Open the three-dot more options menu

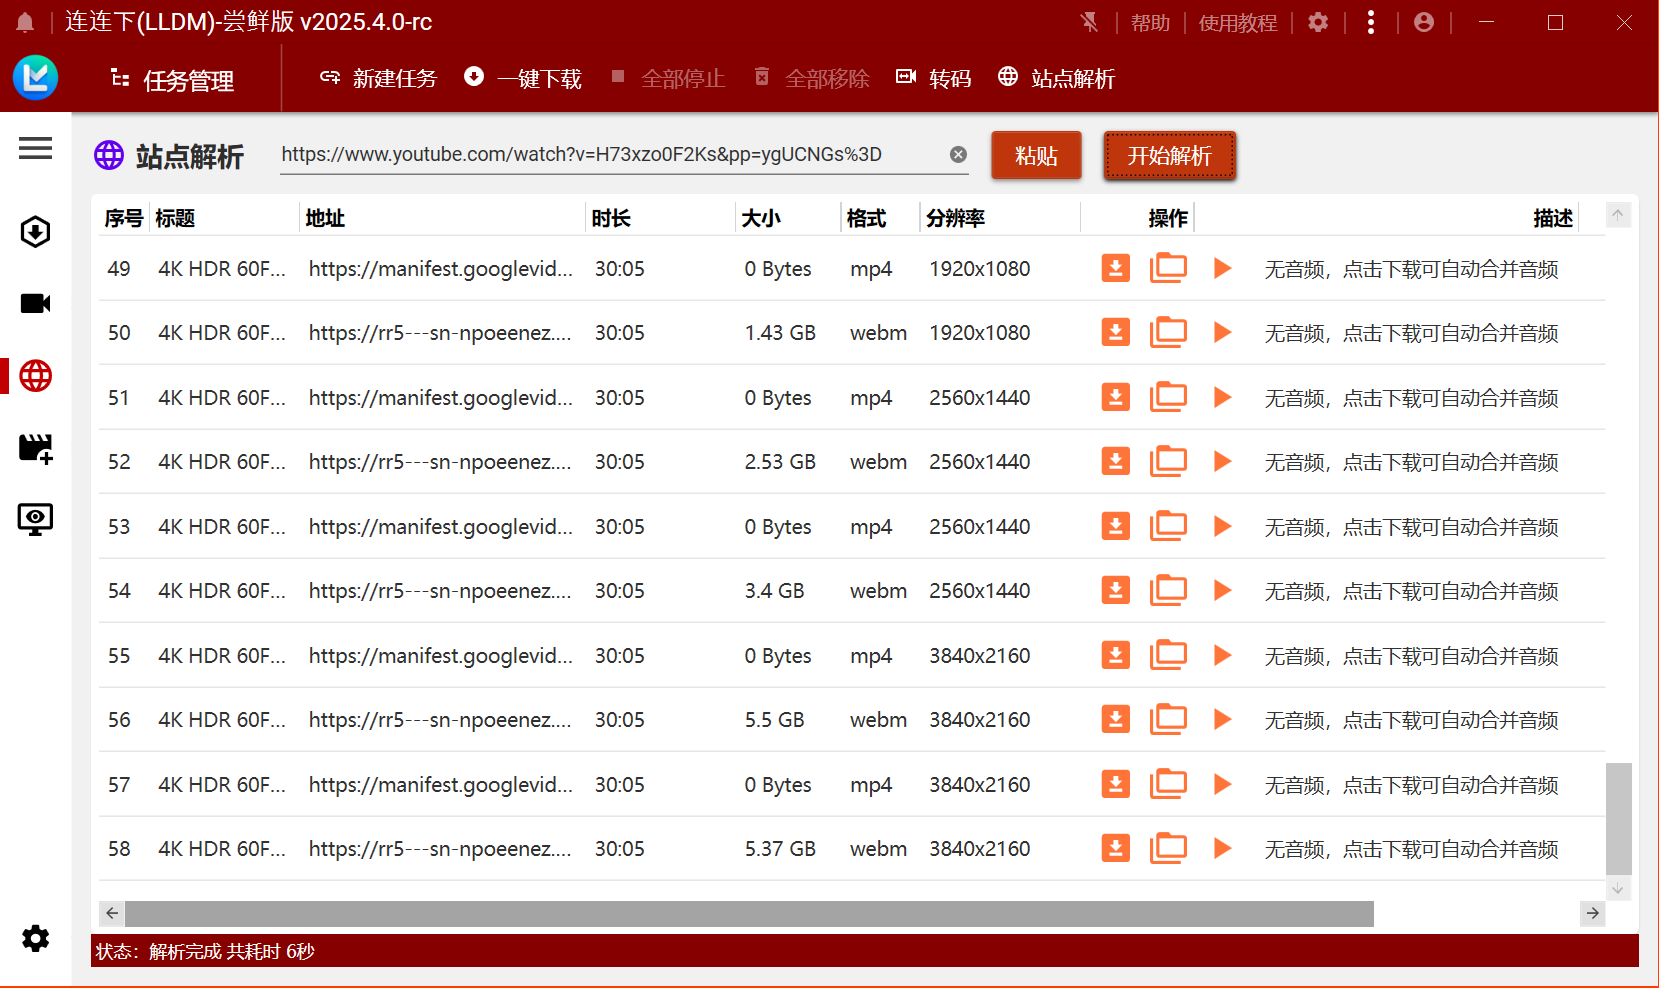[x=1370, y=22]
